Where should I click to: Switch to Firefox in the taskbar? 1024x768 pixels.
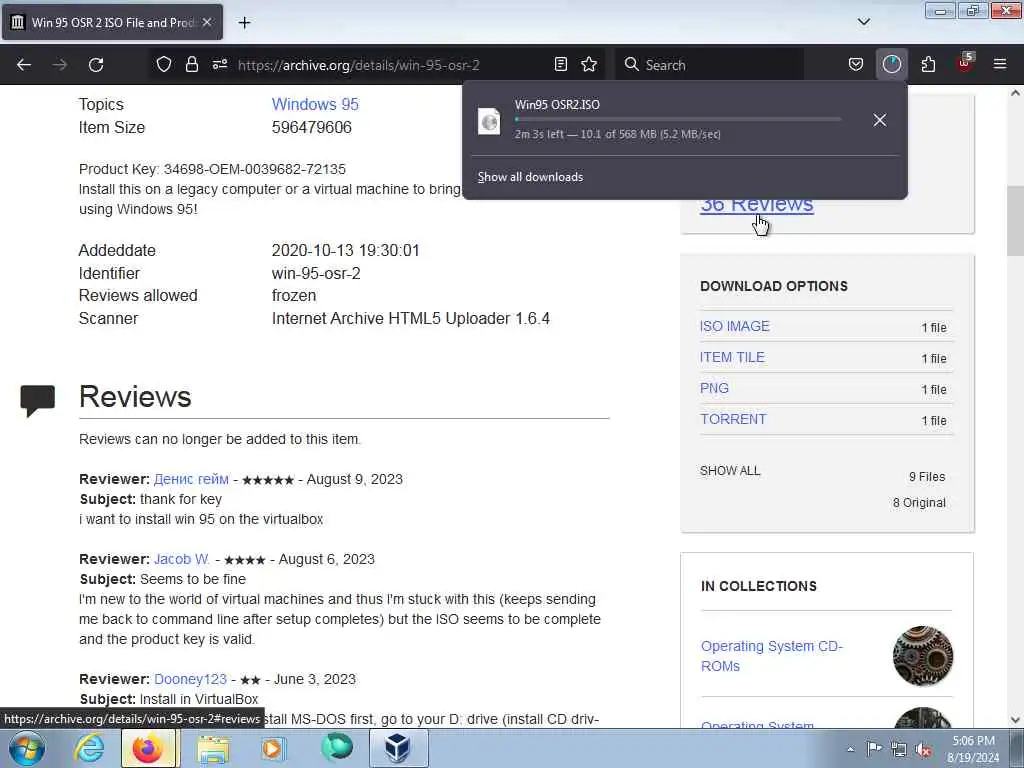148,748
